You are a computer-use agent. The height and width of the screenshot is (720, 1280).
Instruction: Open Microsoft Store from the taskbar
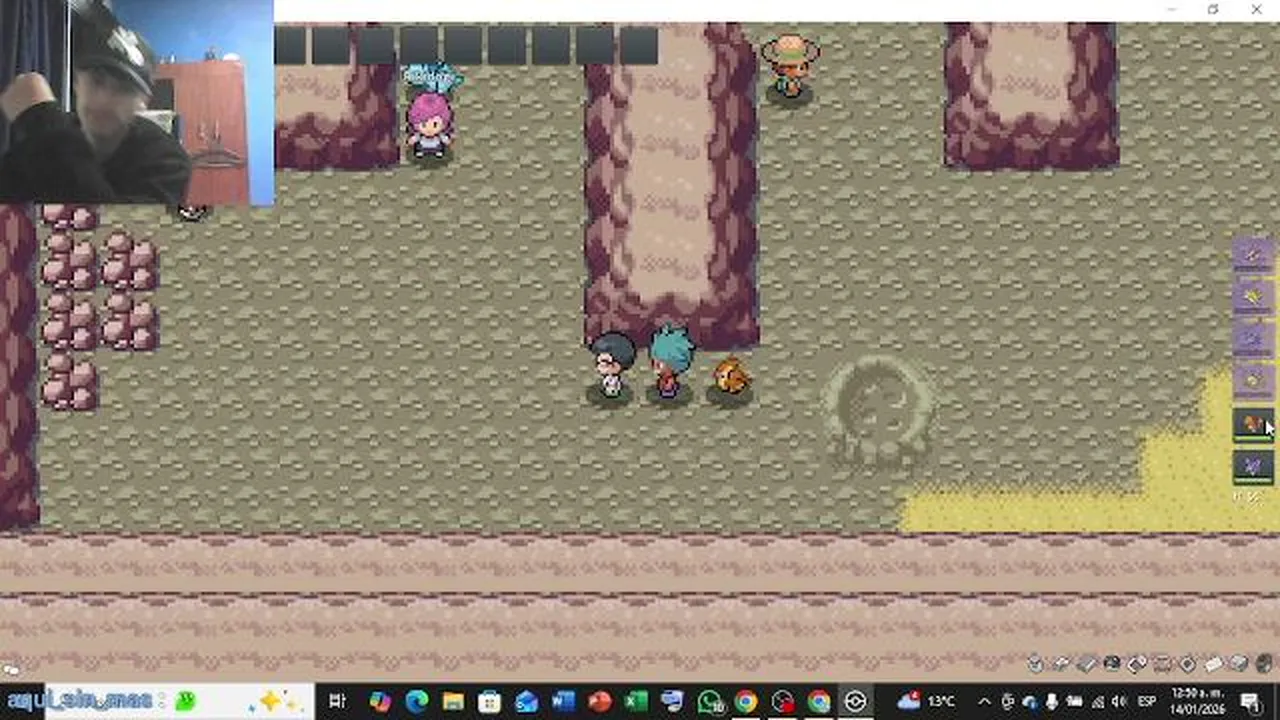click(x=489, y=701)
